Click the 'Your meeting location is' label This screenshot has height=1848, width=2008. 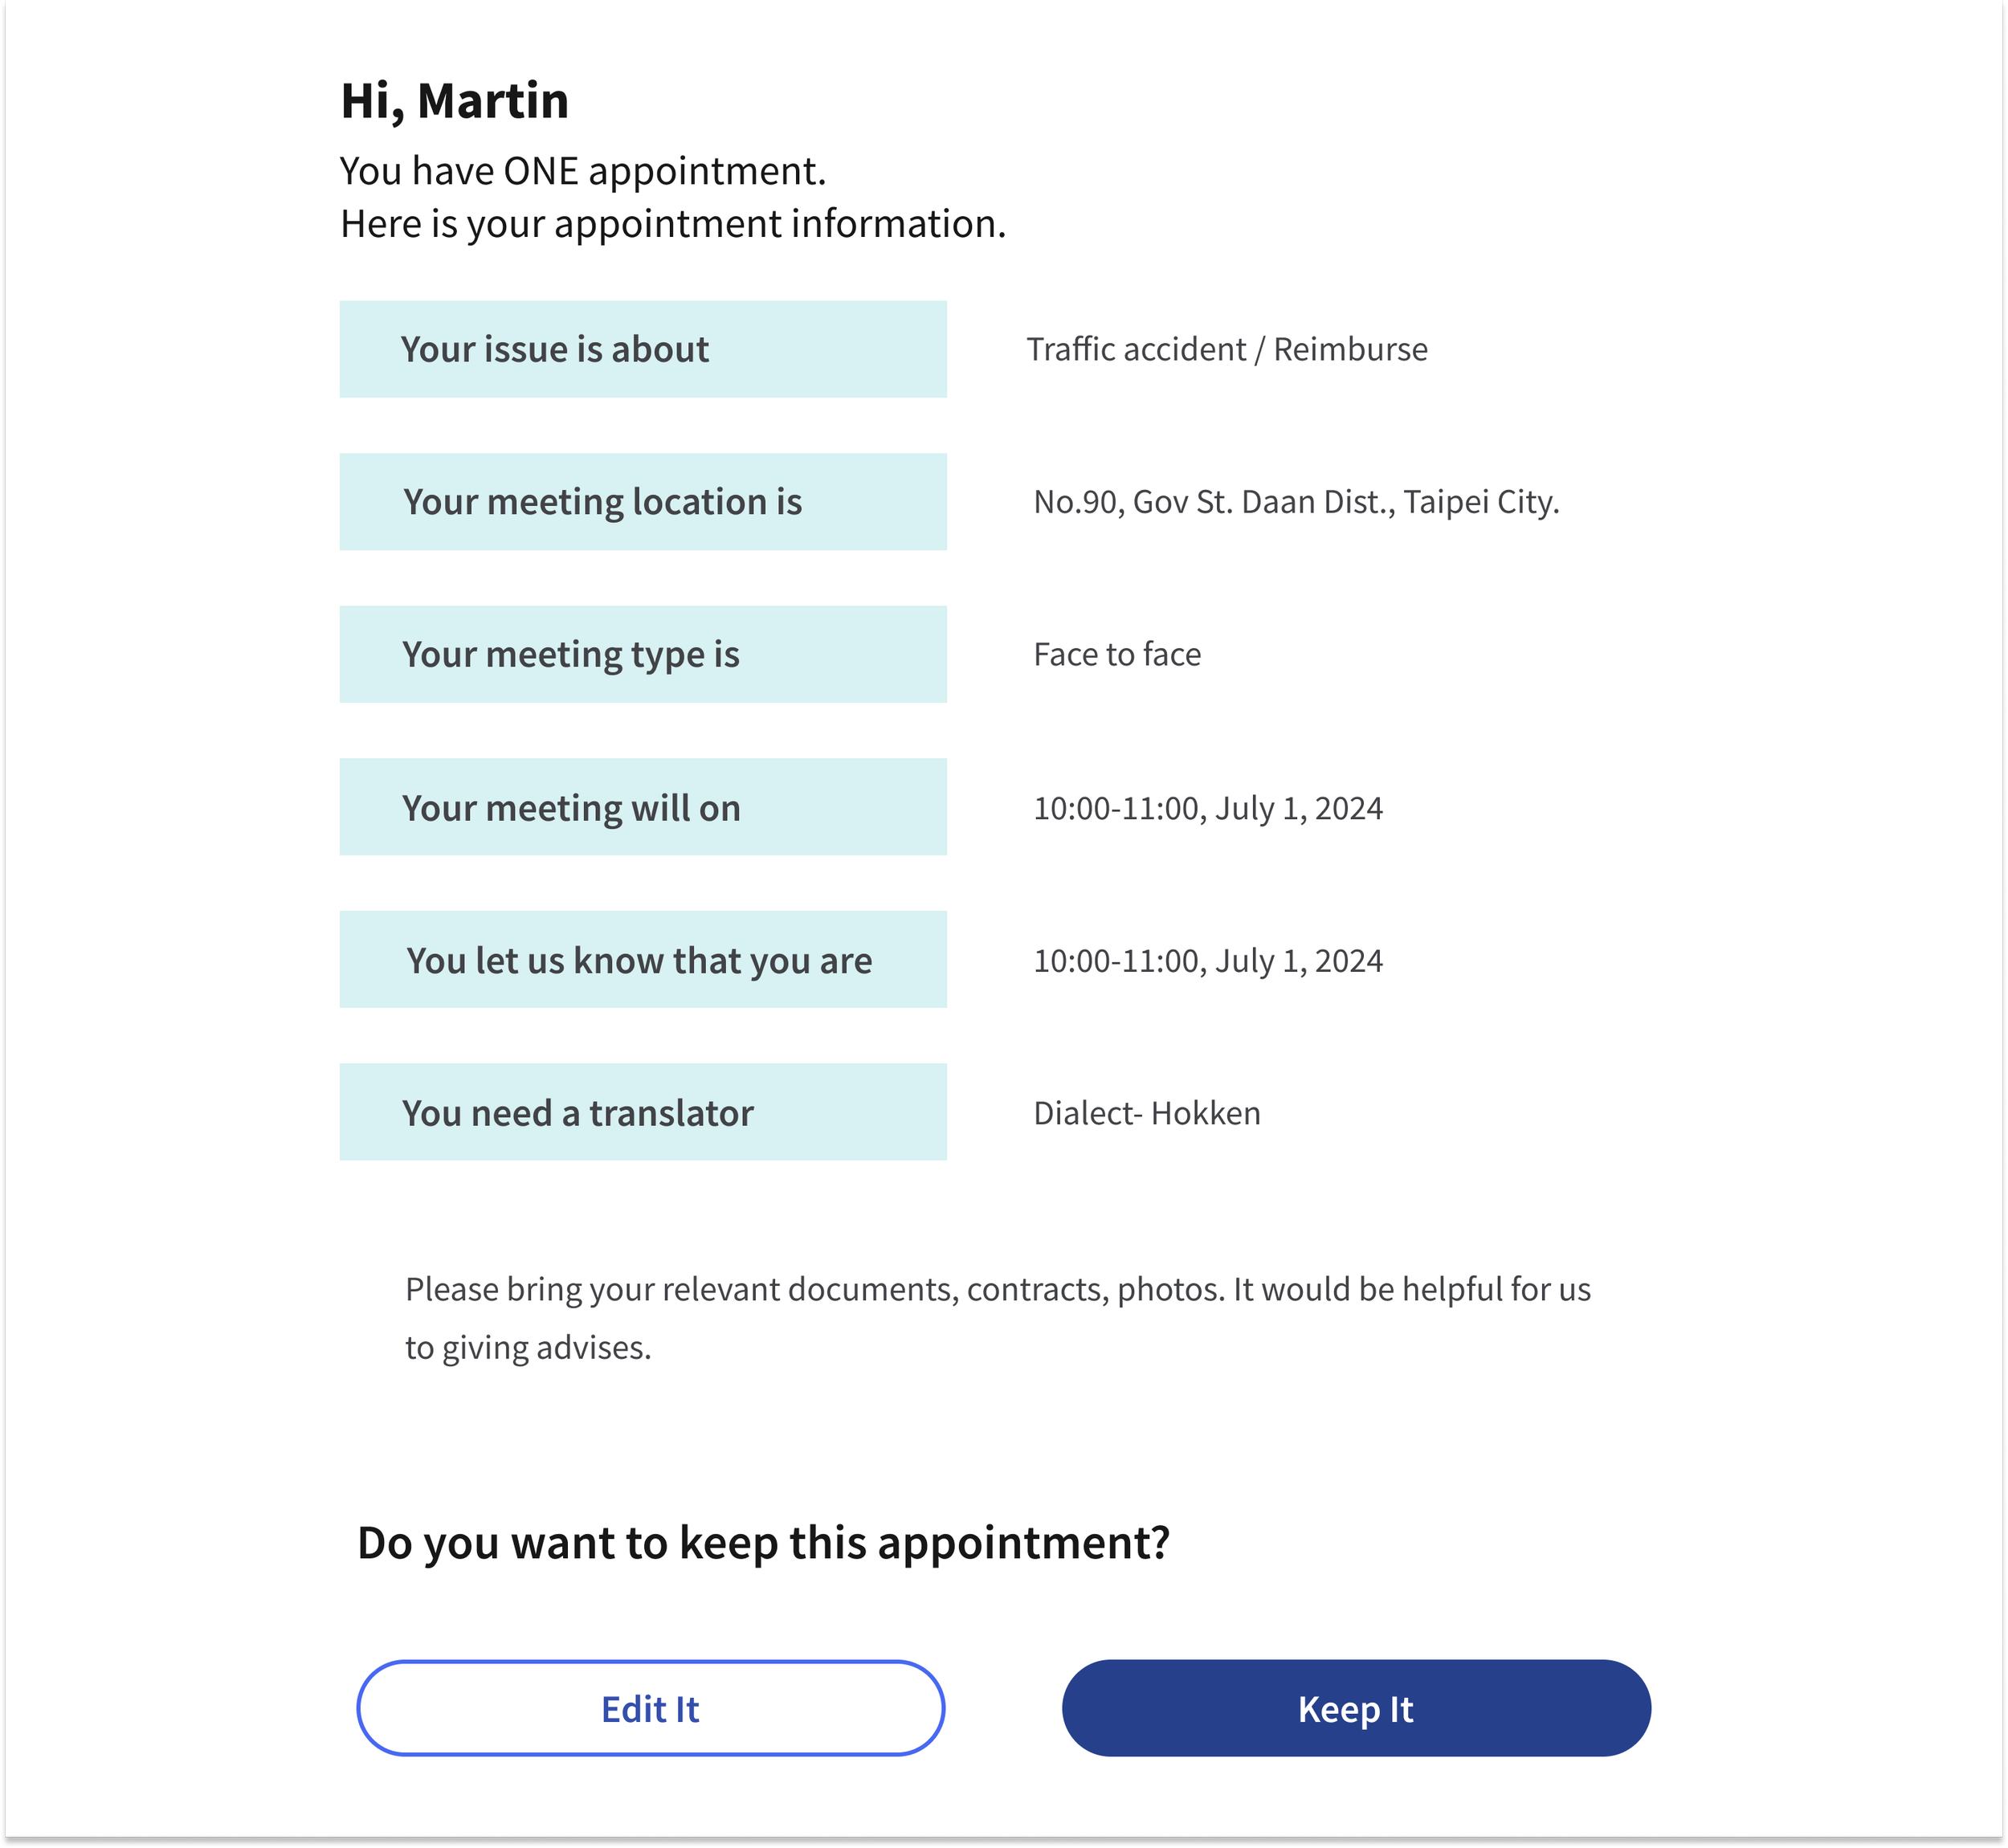643,502
